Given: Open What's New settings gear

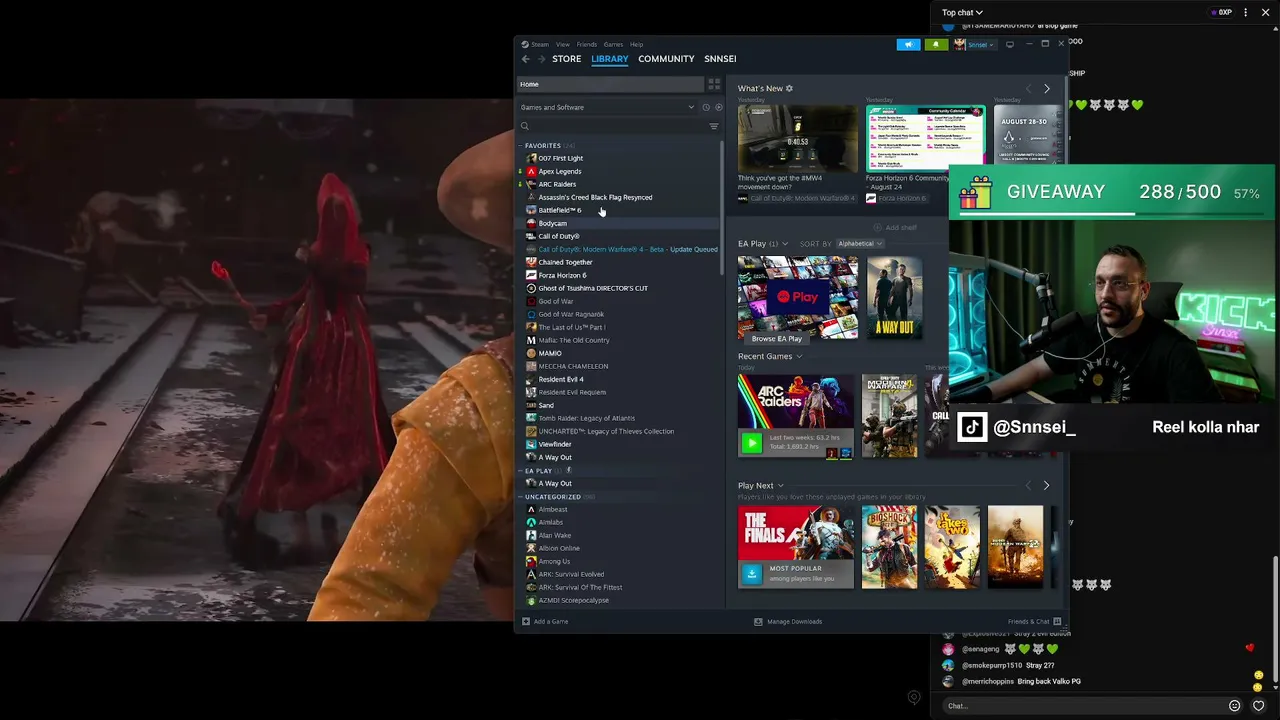Looking at the screenshot, I should tap(789, 88).
